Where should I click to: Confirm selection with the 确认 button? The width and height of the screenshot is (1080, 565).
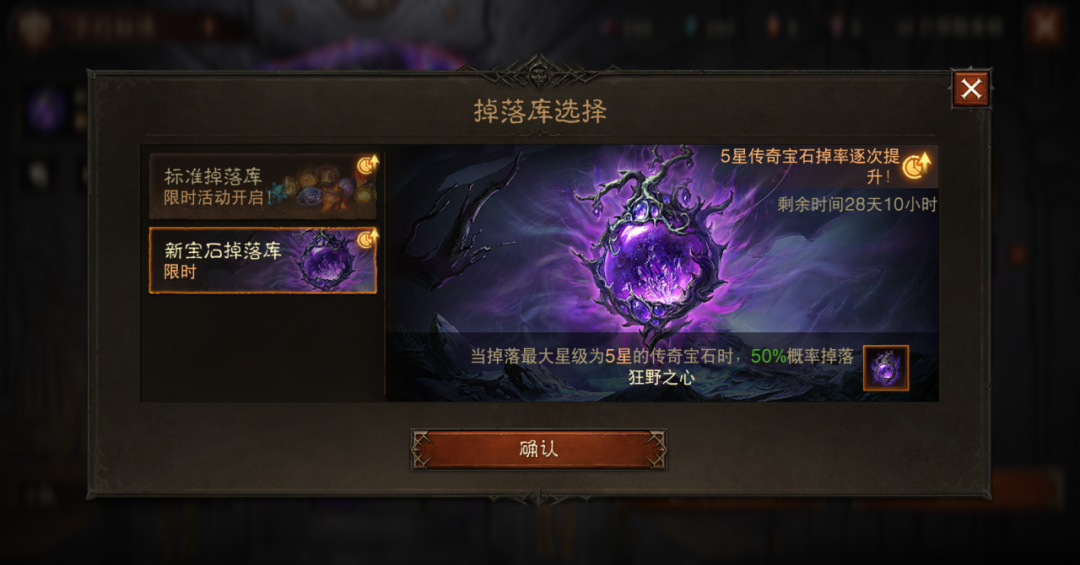(539, 449)
